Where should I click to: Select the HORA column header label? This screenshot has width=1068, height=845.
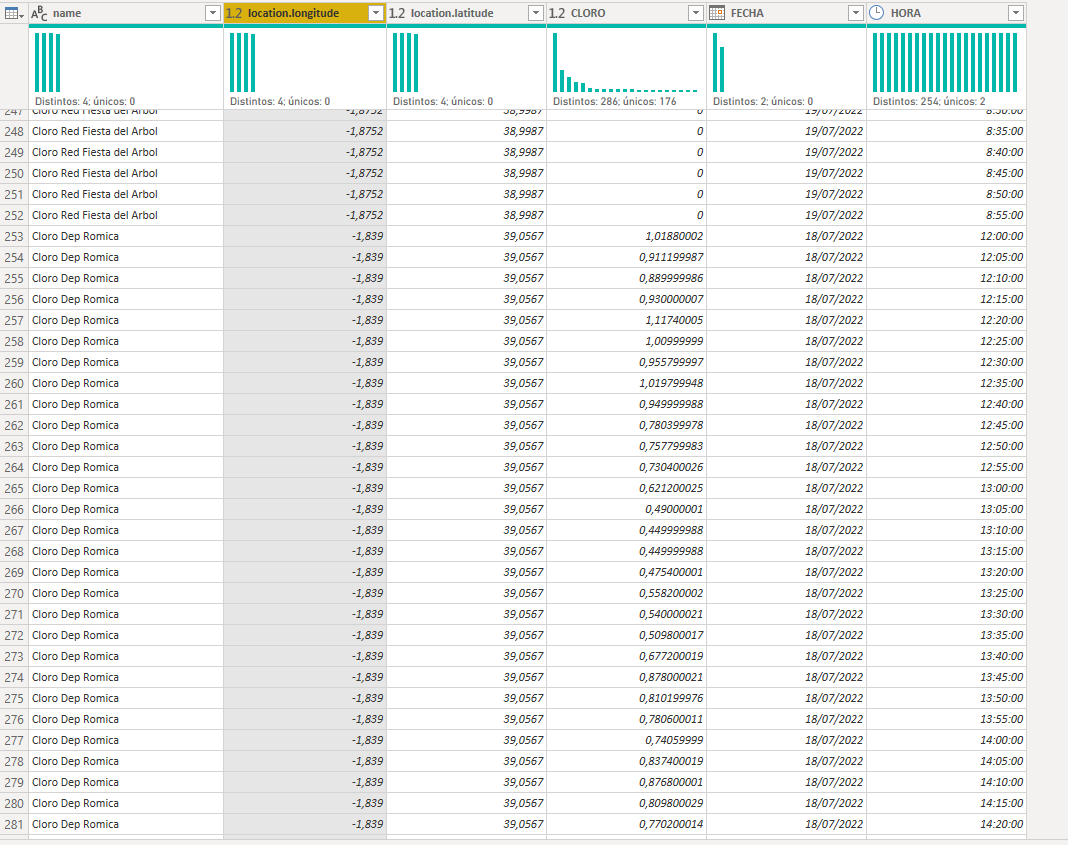coord(905,13)
